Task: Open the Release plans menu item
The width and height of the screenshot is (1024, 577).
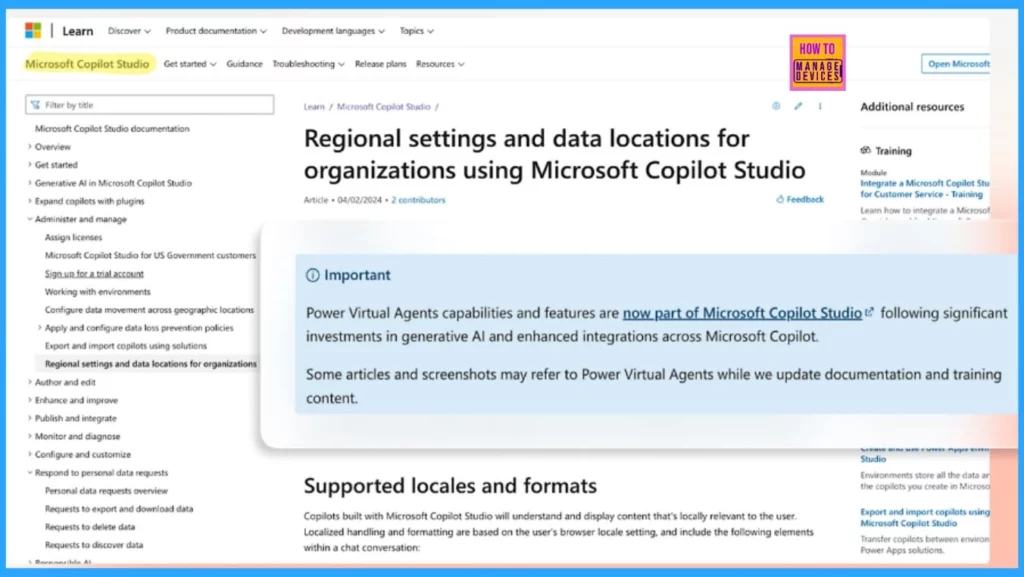Action: point(380,64)
